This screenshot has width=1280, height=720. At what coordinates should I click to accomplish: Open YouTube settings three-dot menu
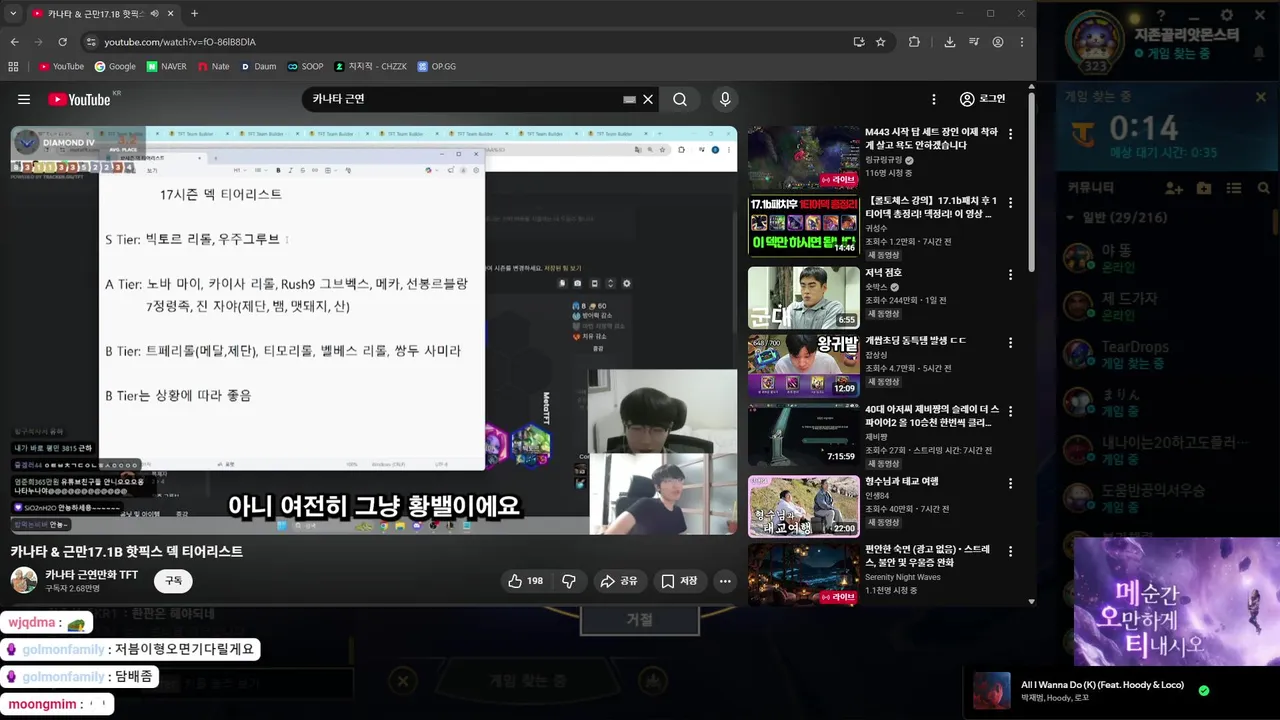click(x=934, y=99)
